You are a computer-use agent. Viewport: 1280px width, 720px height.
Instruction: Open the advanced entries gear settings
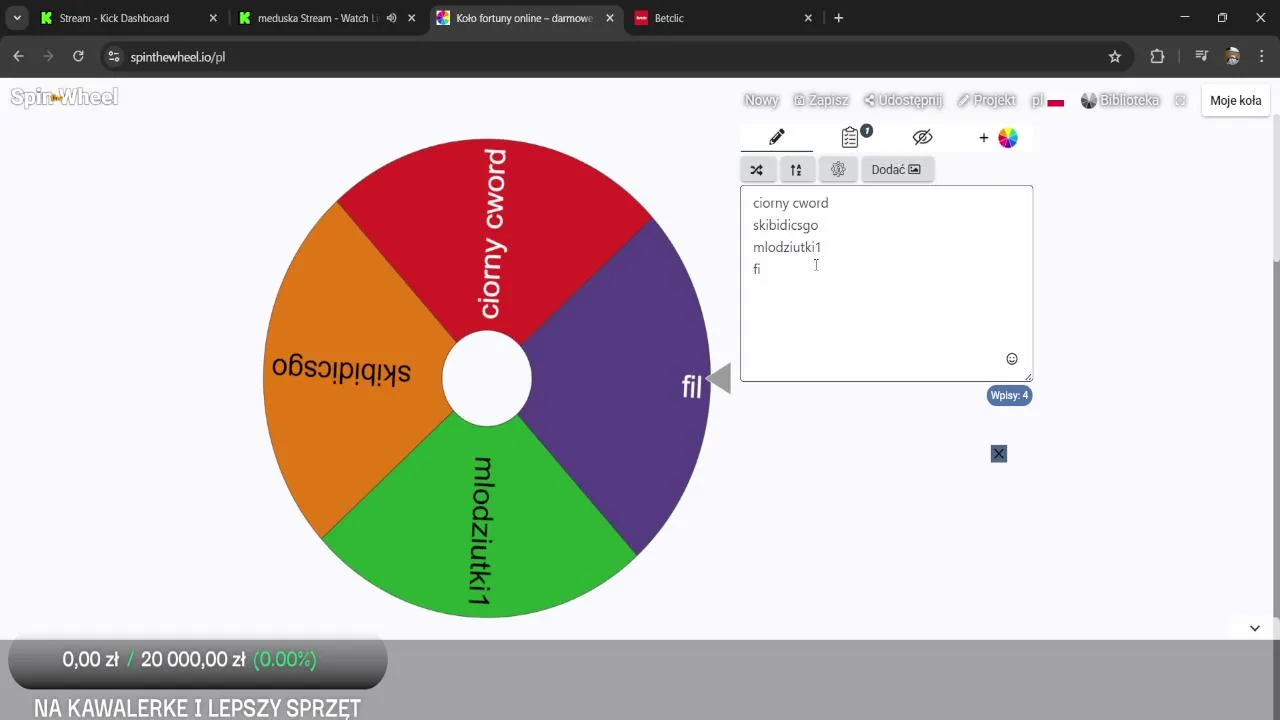pyautogui.click(x=838, y=170)
